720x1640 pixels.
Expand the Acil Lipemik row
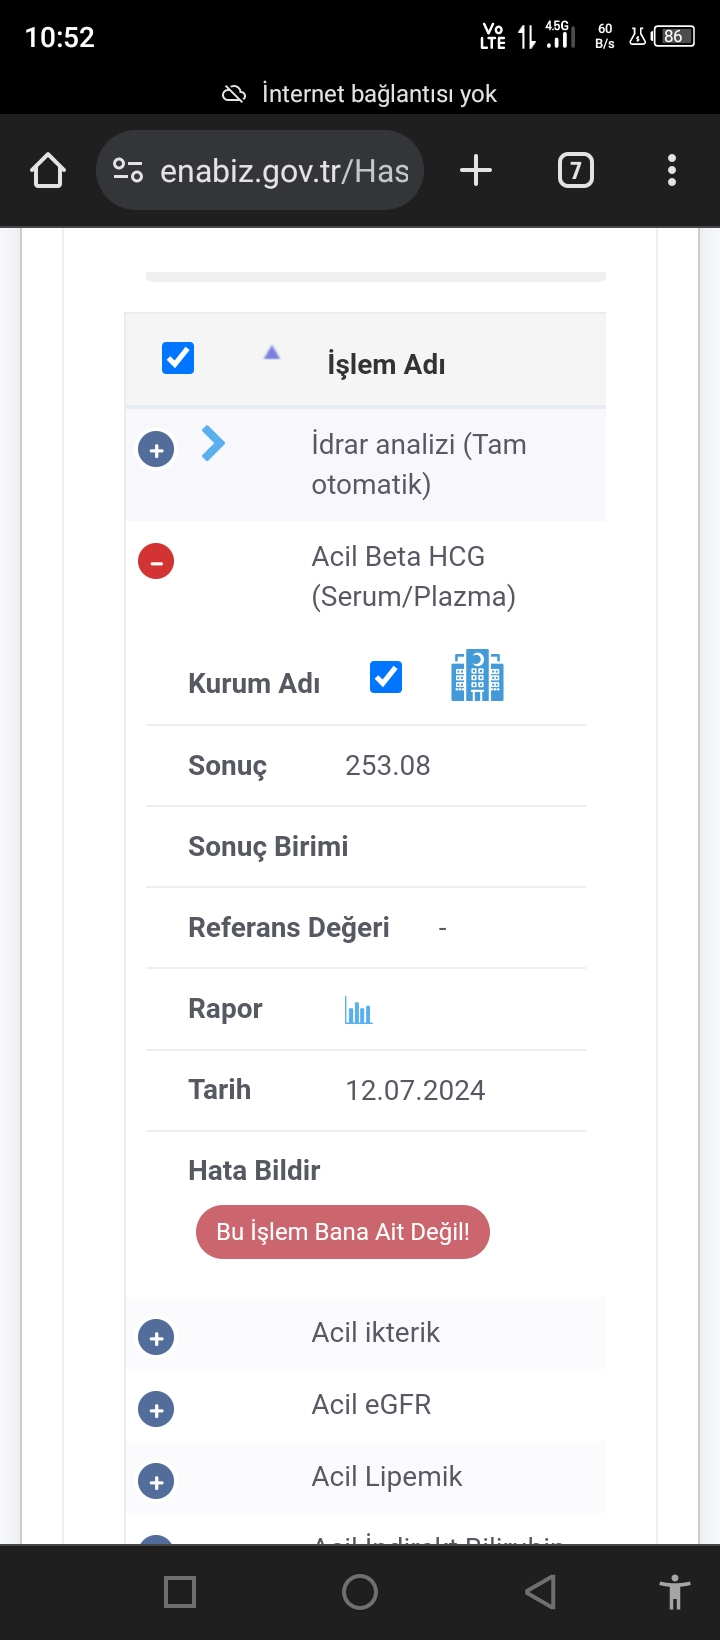156,1482
